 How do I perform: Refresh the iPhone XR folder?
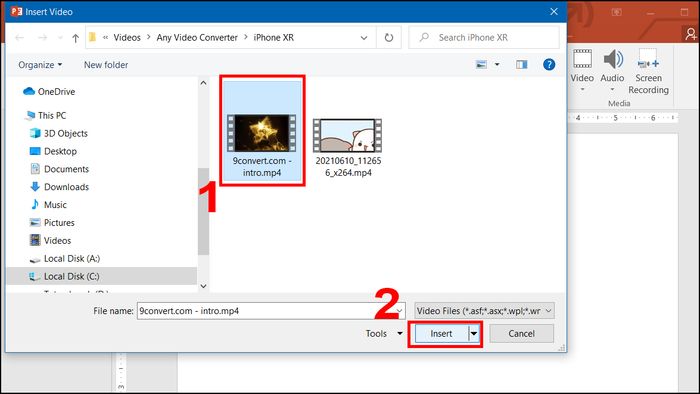[389, 38]
